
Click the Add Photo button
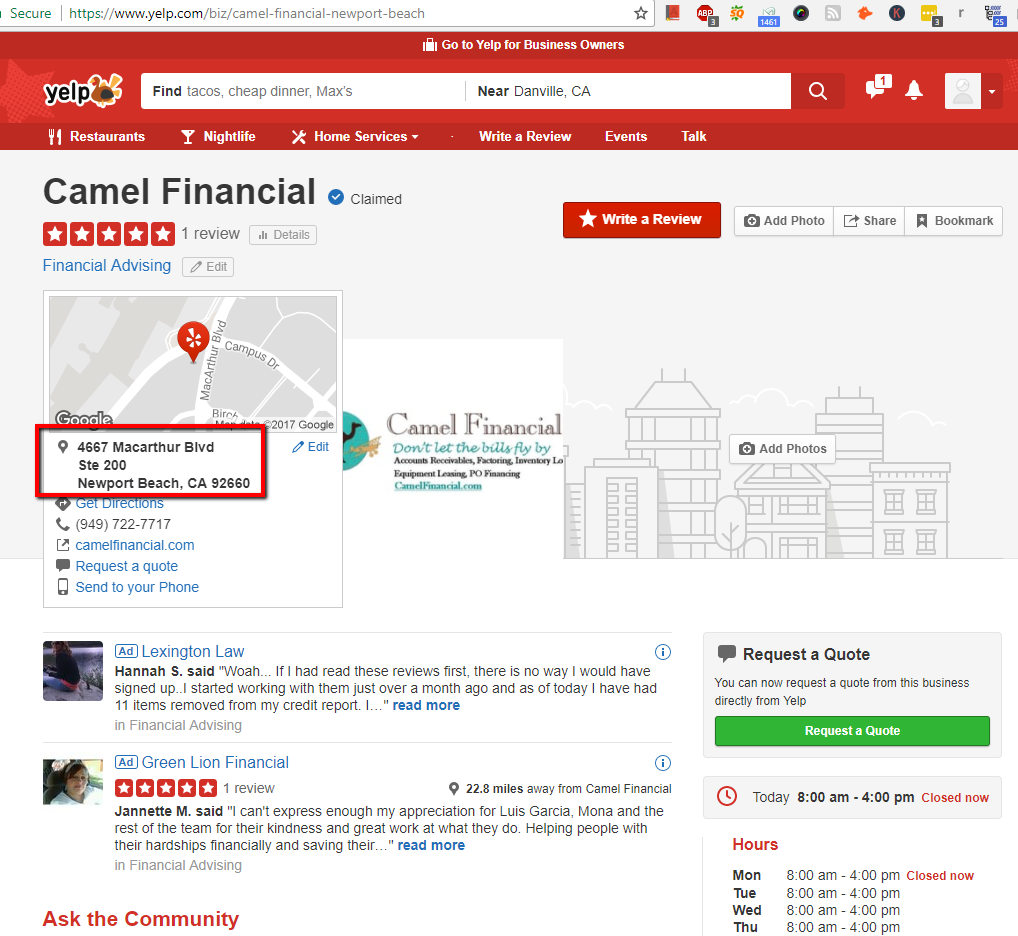784,221
